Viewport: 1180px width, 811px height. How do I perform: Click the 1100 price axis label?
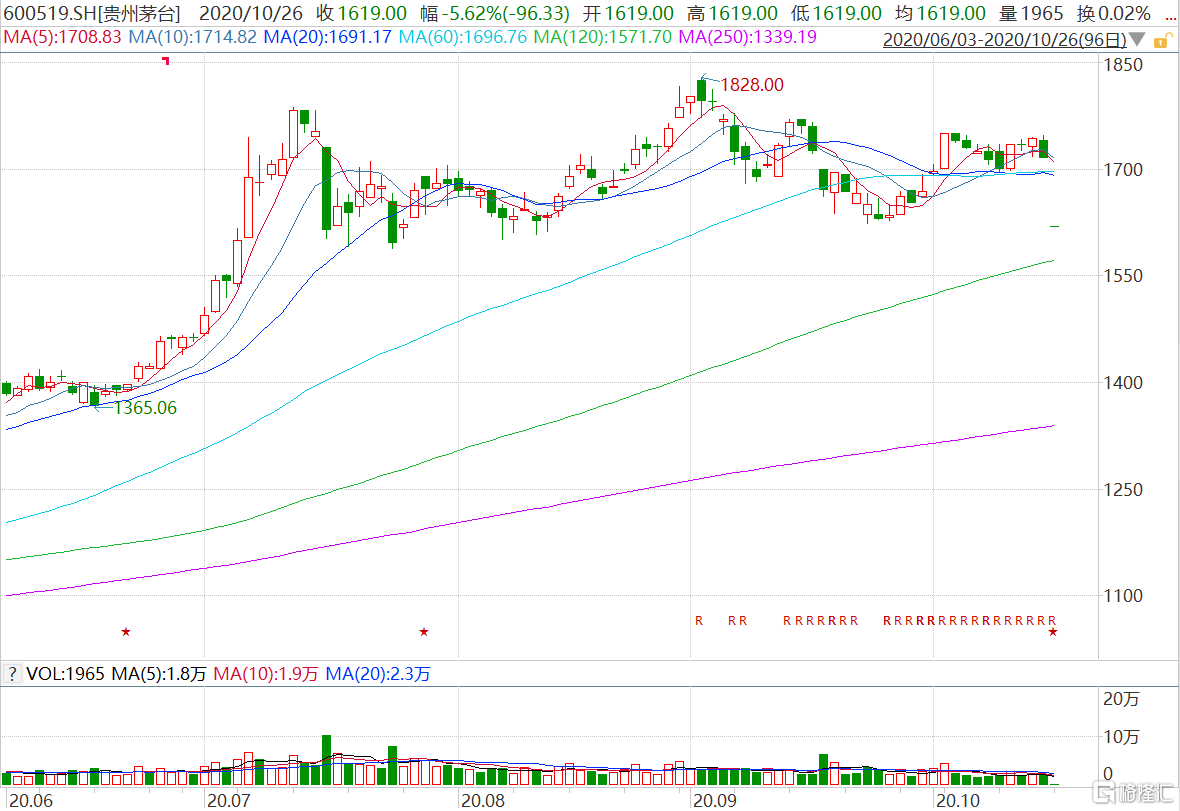1123,596
